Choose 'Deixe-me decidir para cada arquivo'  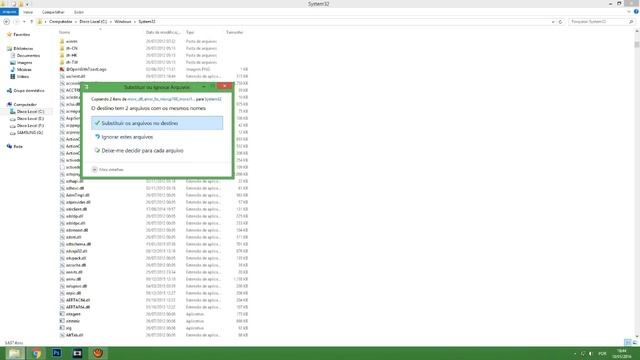157,151
